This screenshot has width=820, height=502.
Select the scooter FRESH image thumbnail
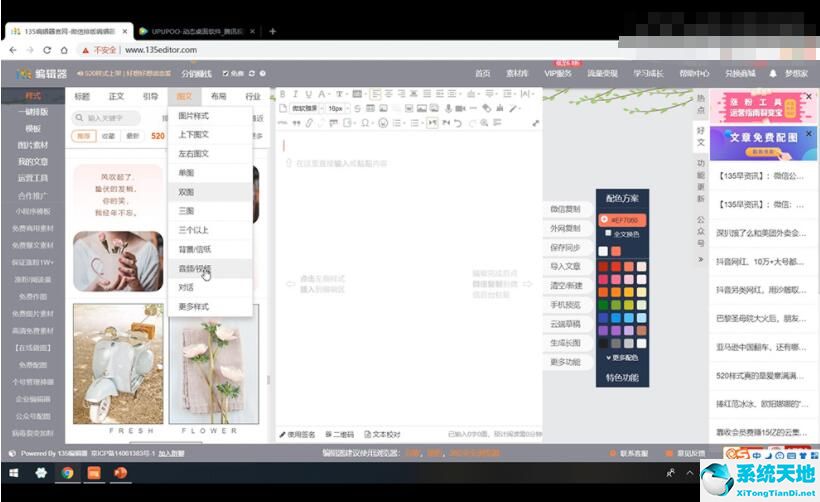coord(118,364)
